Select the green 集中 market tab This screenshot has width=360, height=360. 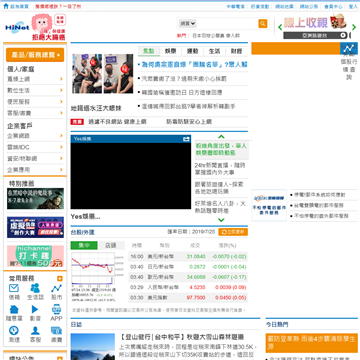click(84, 245)
